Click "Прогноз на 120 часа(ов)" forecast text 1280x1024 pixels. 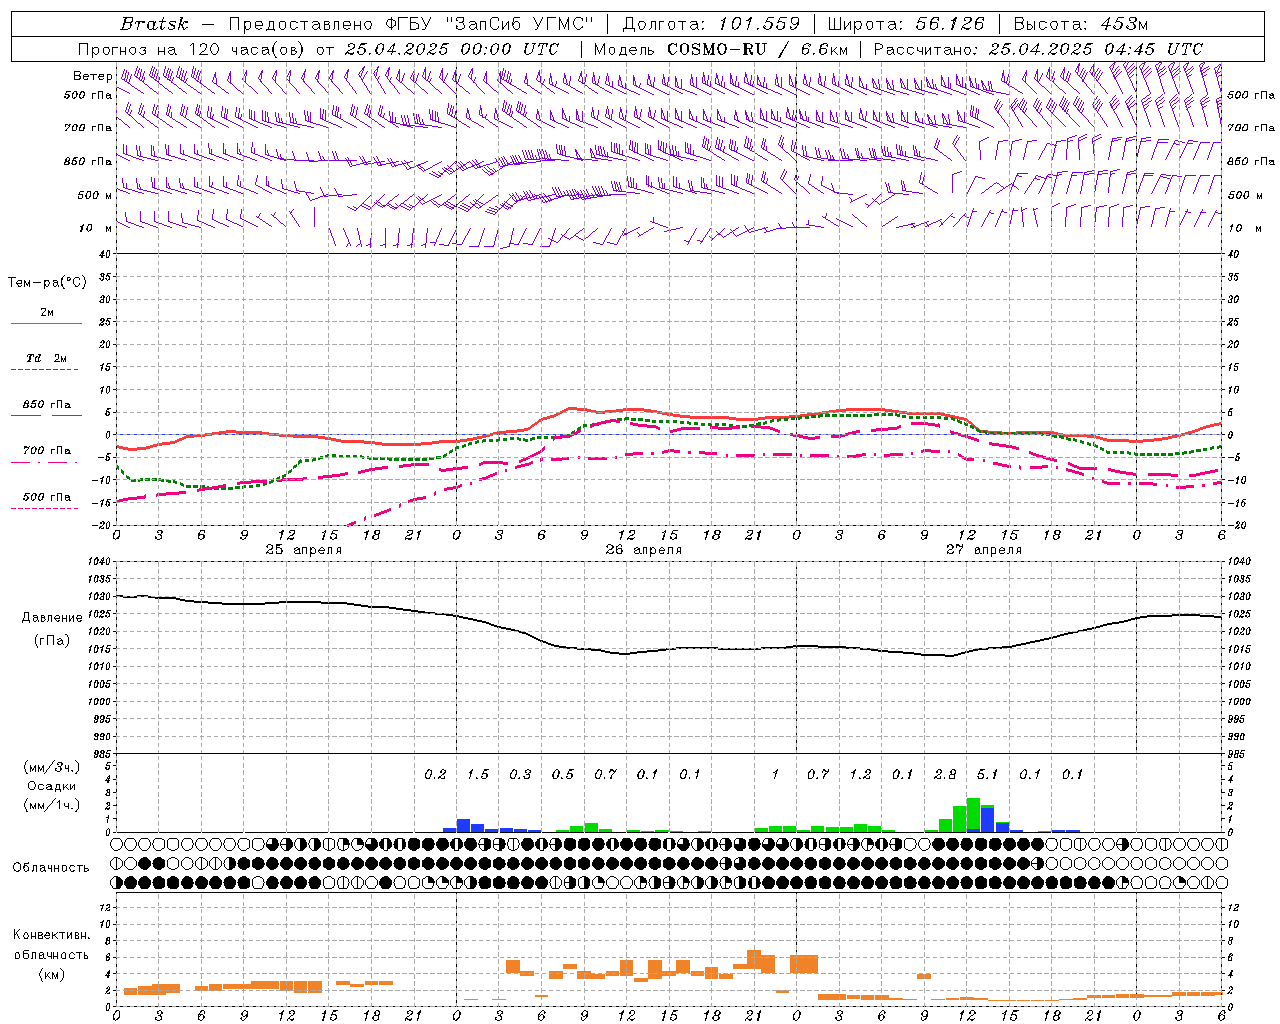point(192,49)
